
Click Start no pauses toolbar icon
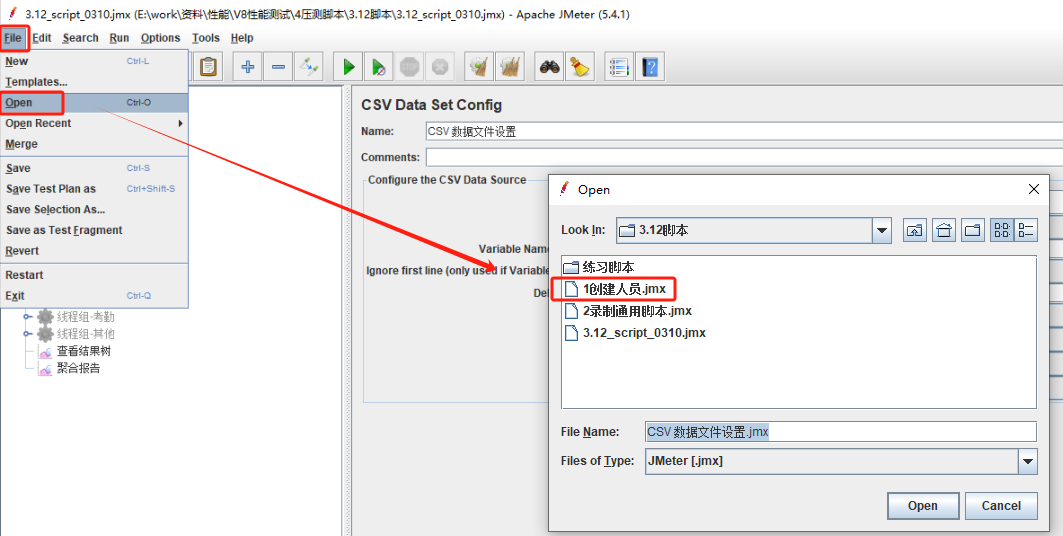379,67
